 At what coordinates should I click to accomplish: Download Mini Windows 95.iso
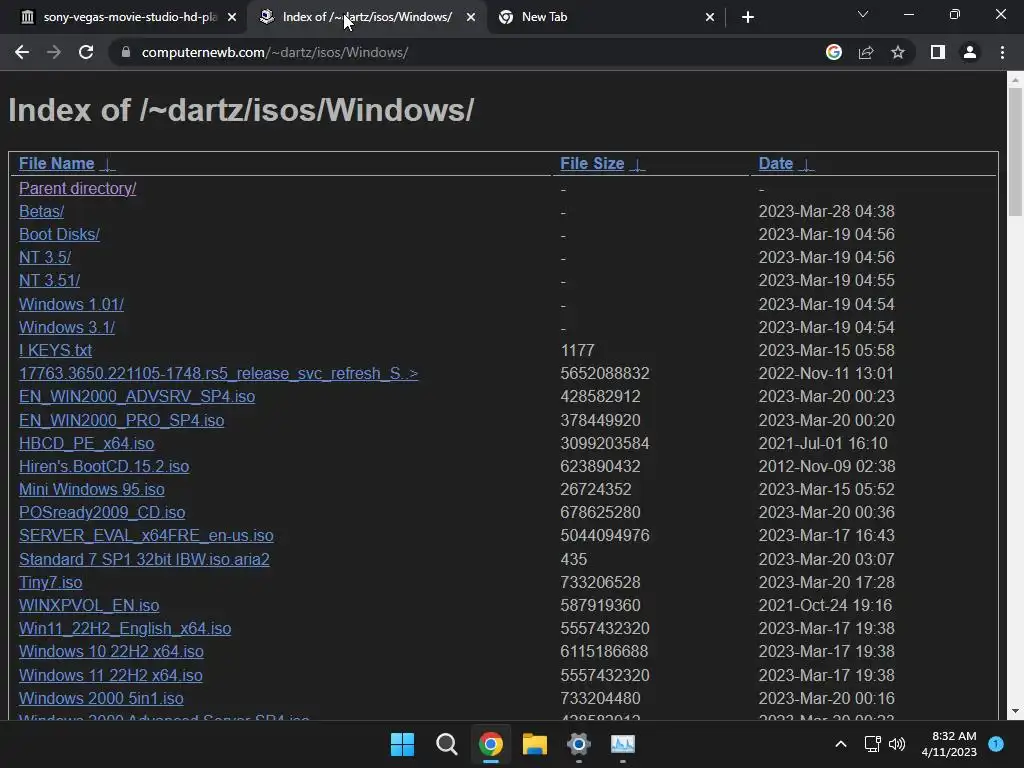coord(92,489)
